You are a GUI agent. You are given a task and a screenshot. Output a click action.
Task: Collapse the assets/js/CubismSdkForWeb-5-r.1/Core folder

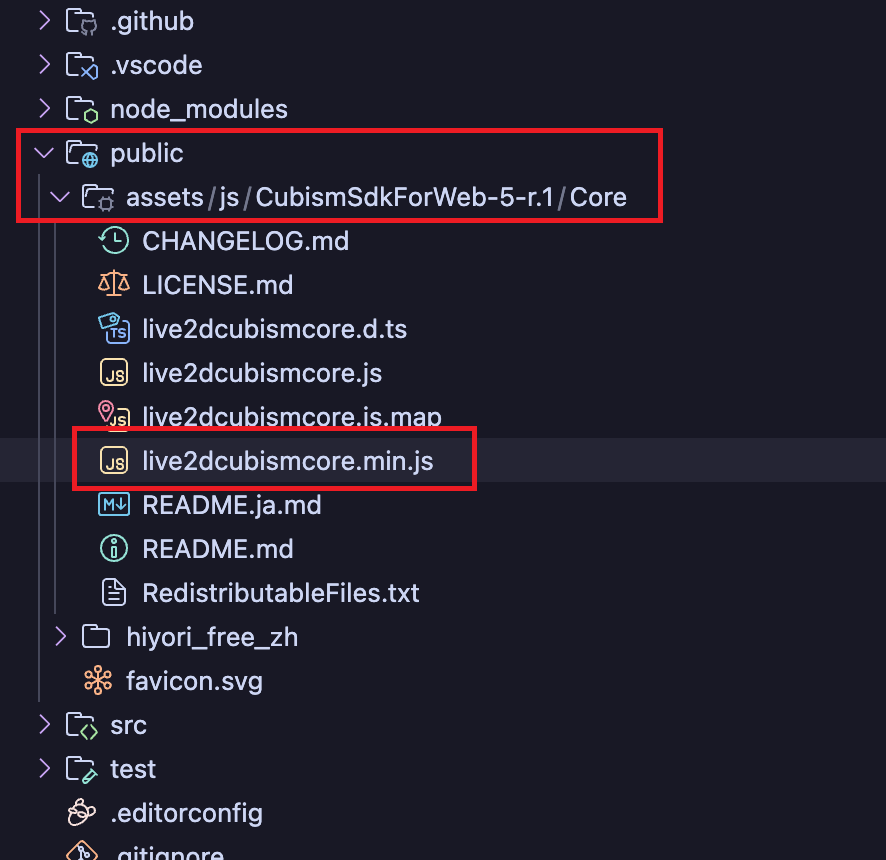point(60,197)
